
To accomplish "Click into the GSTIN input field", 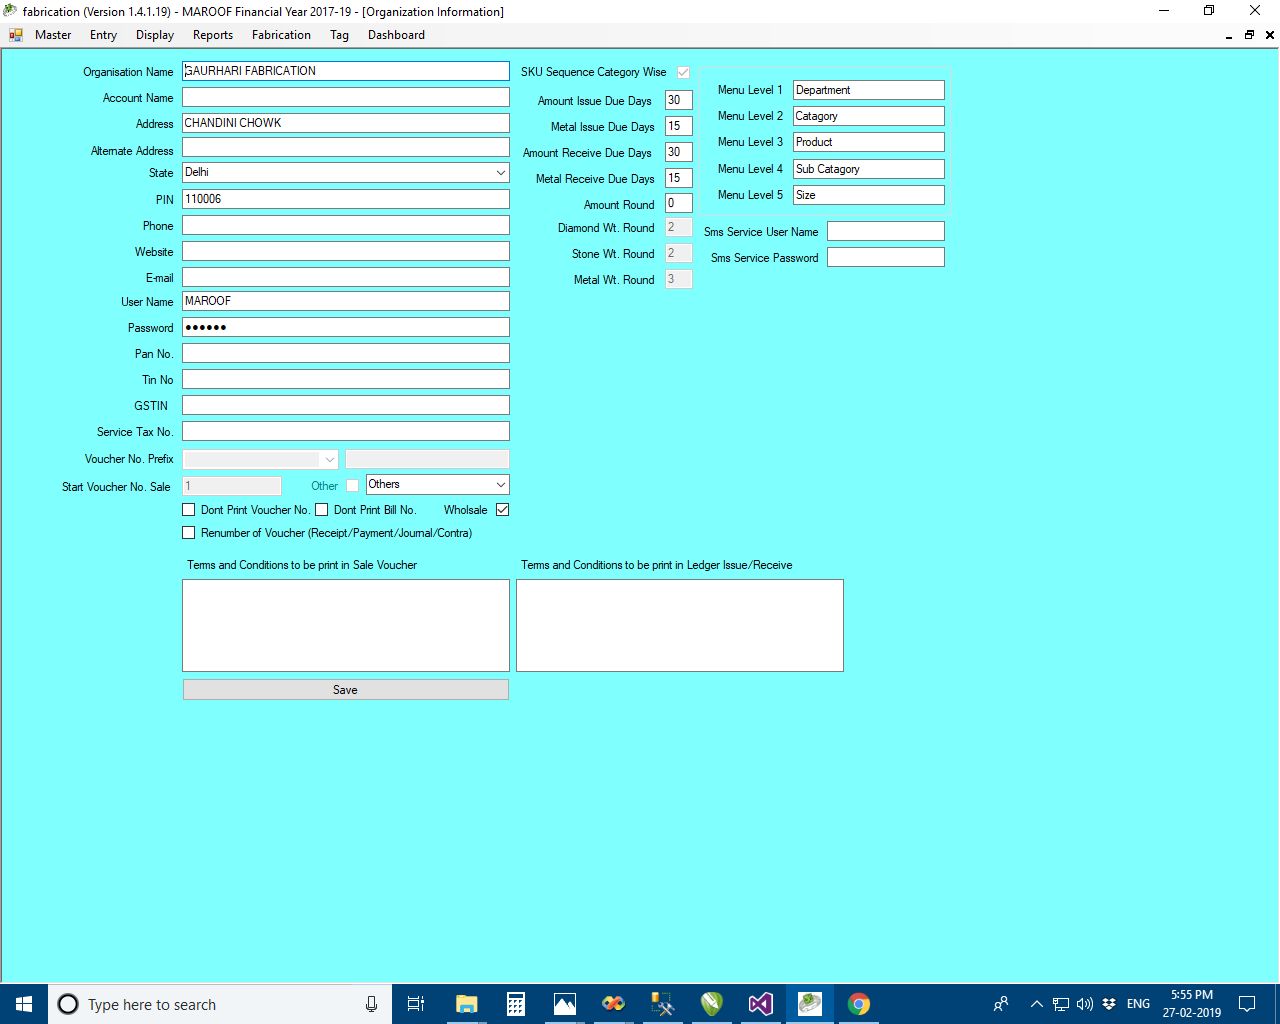I will [x=345, y=405].
